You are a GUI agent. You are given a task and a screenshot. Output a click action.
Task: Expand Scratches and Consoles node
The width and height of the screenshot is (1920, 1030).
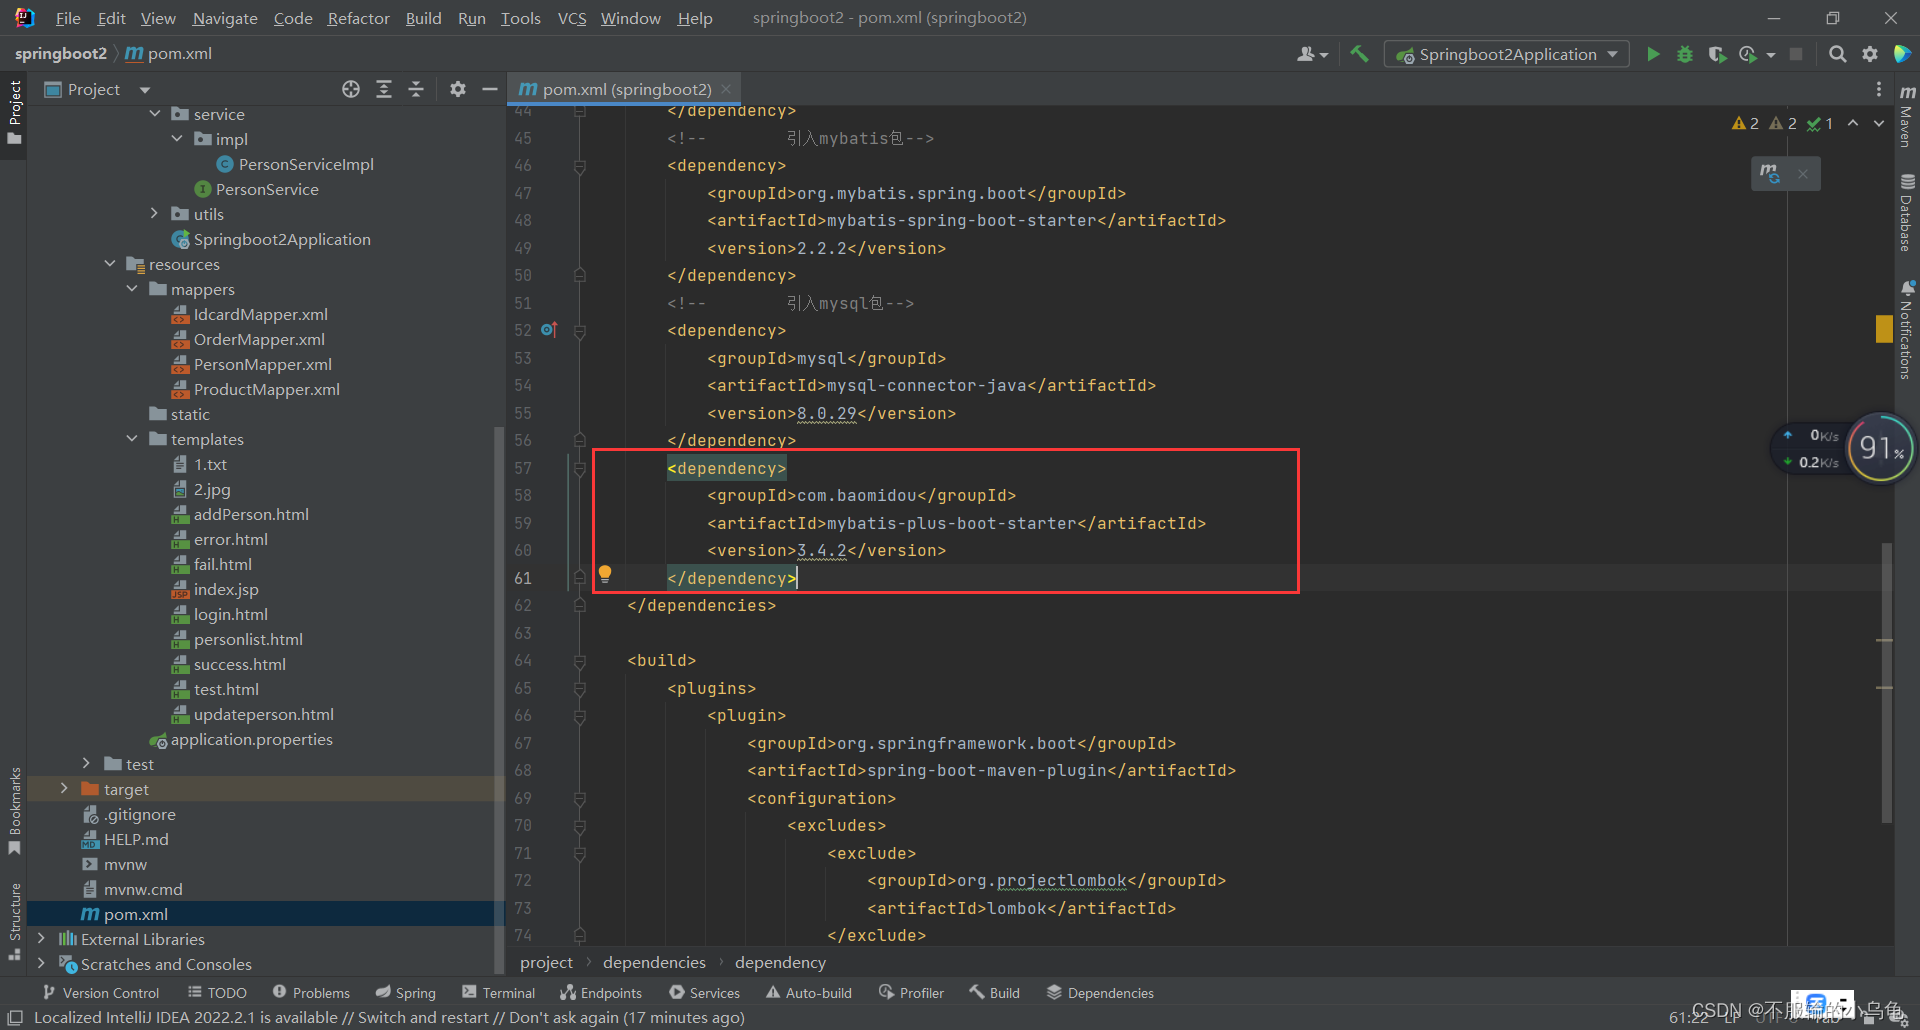coord(41,964)
